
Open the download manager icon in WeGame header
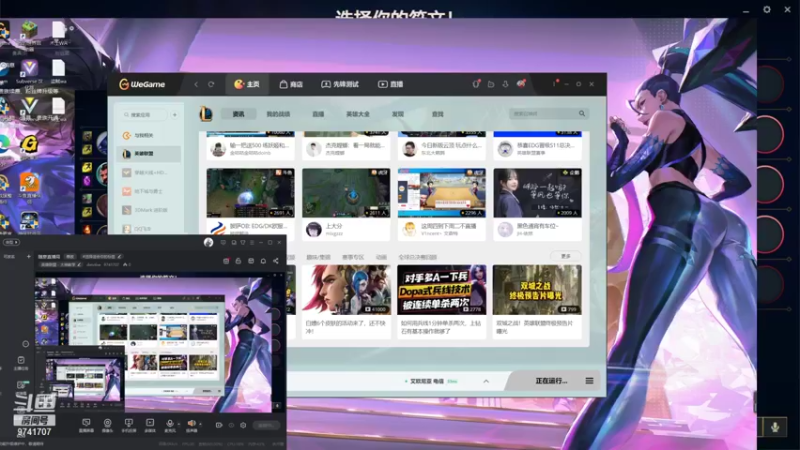click(x=506, y=84)
